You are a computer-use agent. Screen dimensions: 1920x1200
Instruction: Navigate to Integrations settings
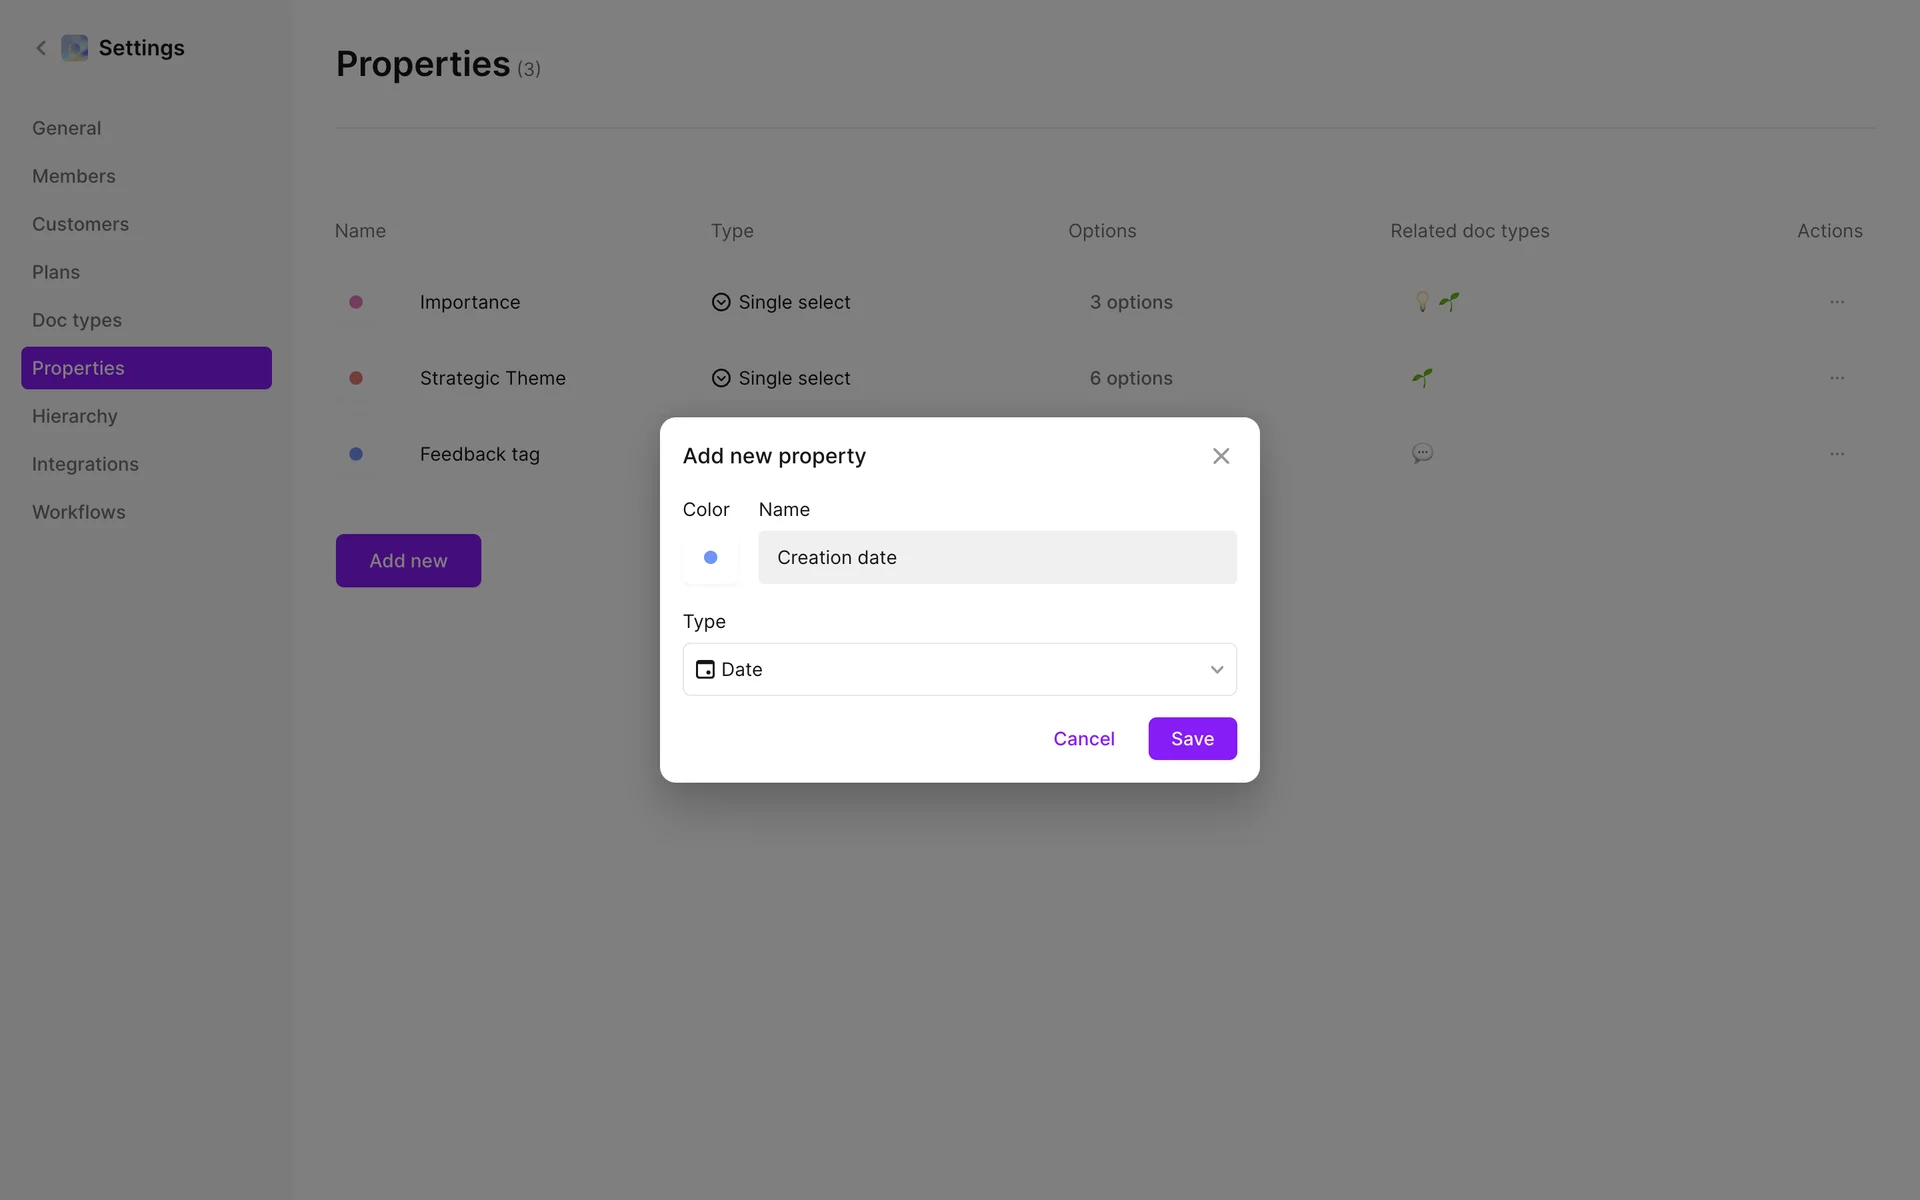pos(85,464)
